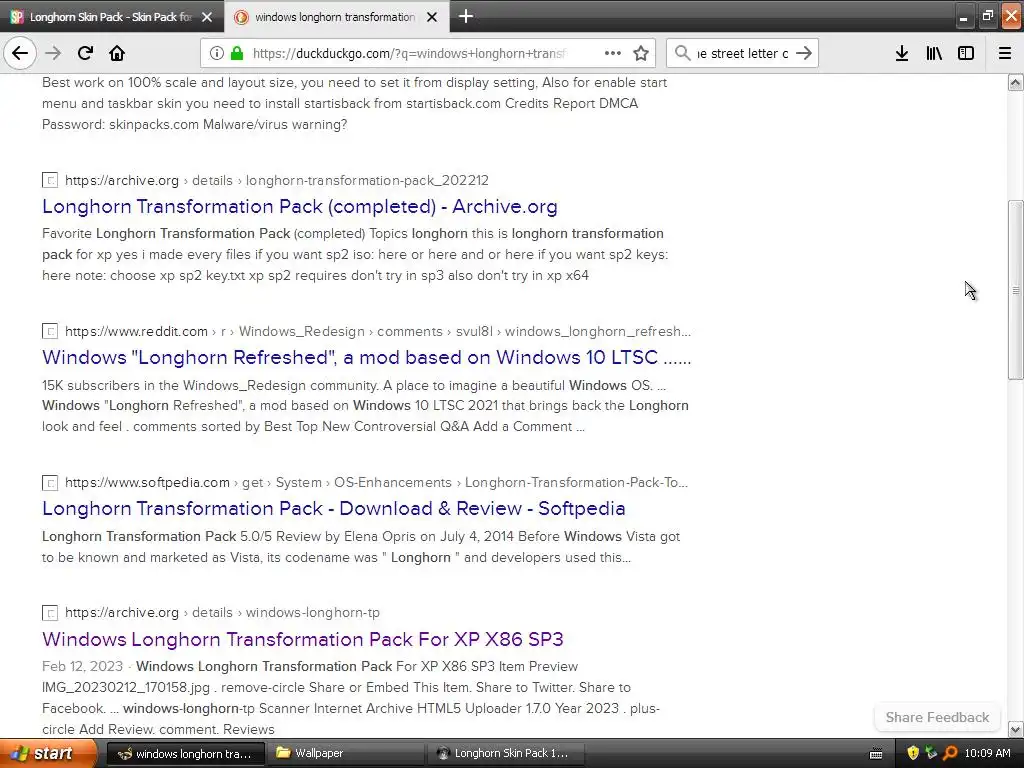Click the security shield tray icon

(913, 753)
